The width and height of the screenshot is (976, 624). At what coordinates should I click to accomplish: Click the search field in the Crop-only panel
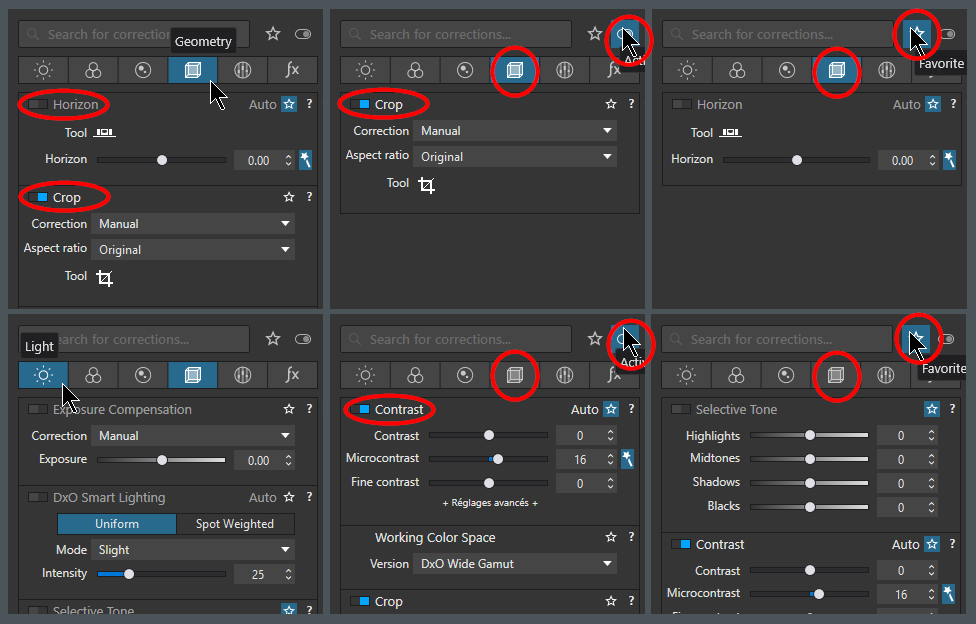point(456,34)
